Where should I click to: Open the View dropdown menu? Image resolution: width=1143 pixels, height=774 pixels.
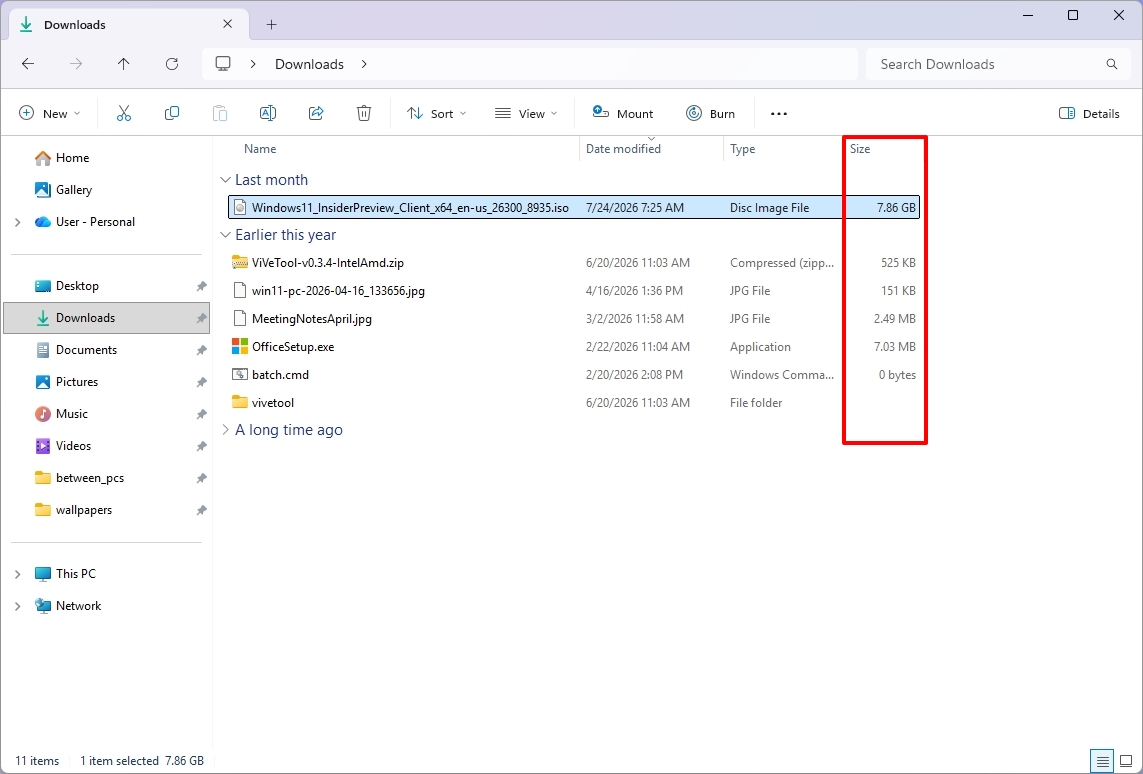(x=526, y=114)
